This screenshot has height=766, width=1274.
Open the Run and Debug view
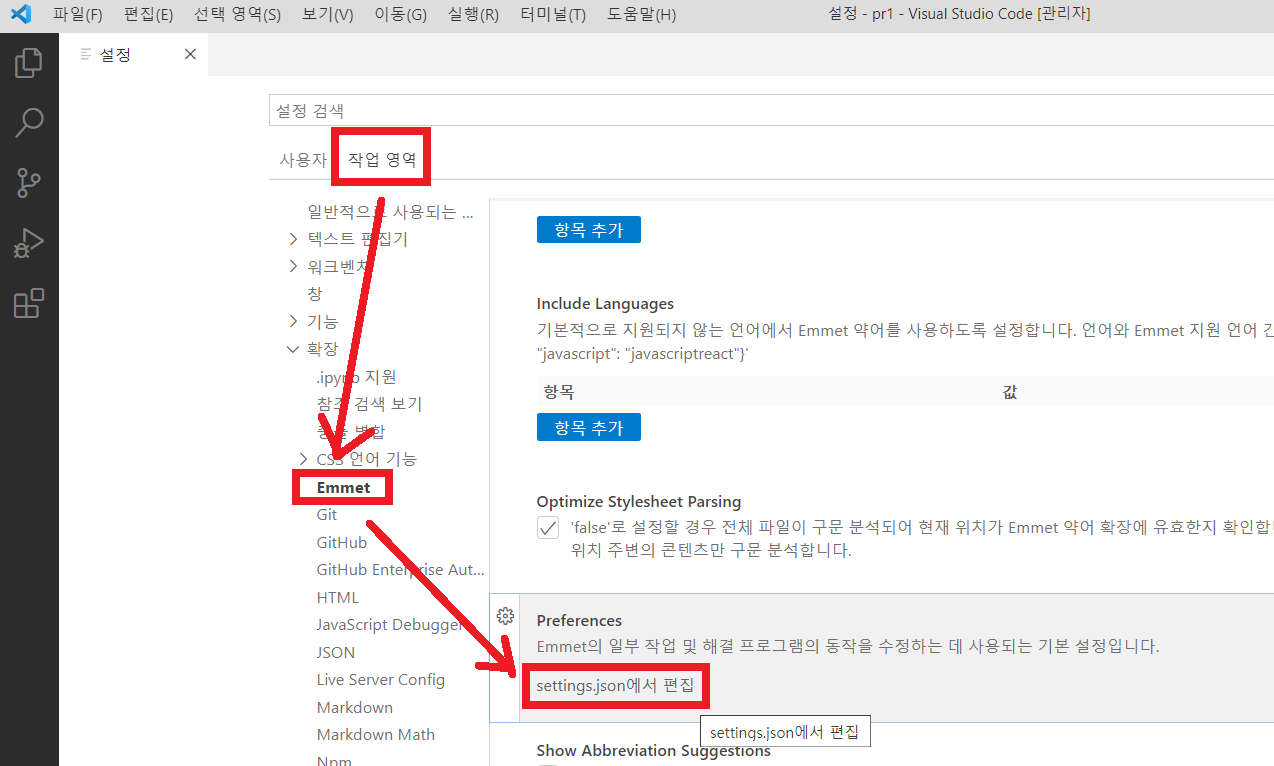click(x=29, y=243)
